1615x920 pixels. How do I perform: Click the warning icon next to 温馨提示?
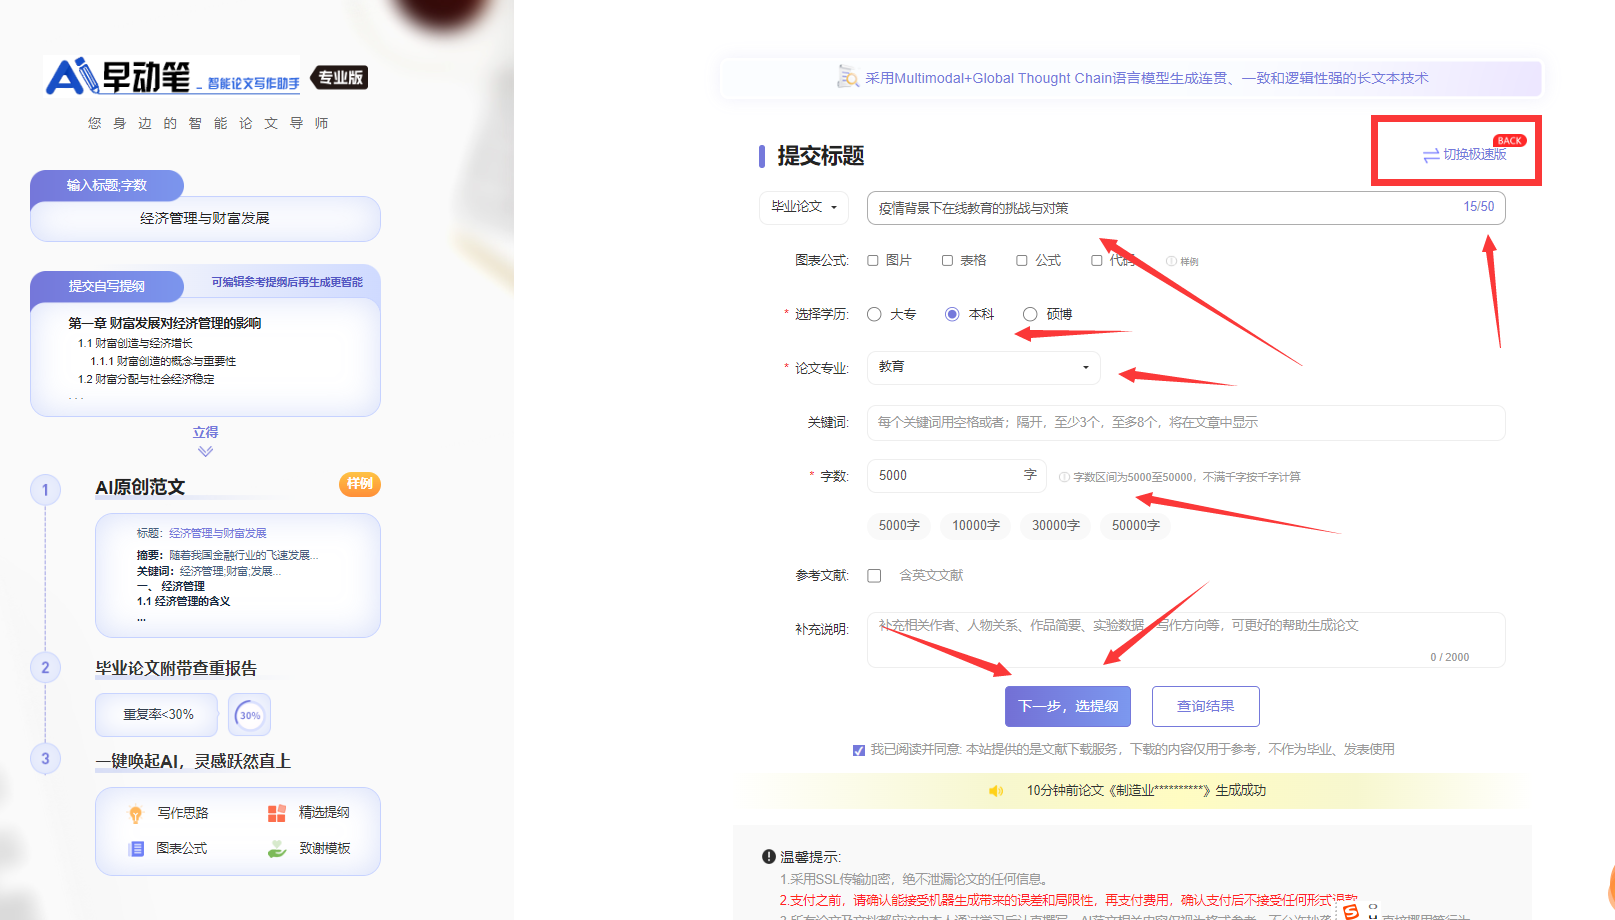click(x=769, y=857)
